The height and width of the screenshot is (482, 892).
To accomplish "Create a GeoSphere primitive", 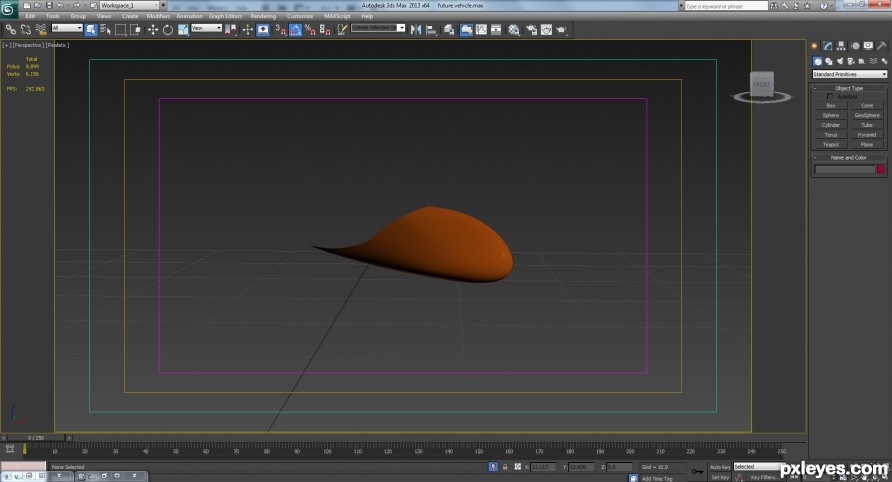I will coord(867,116).
